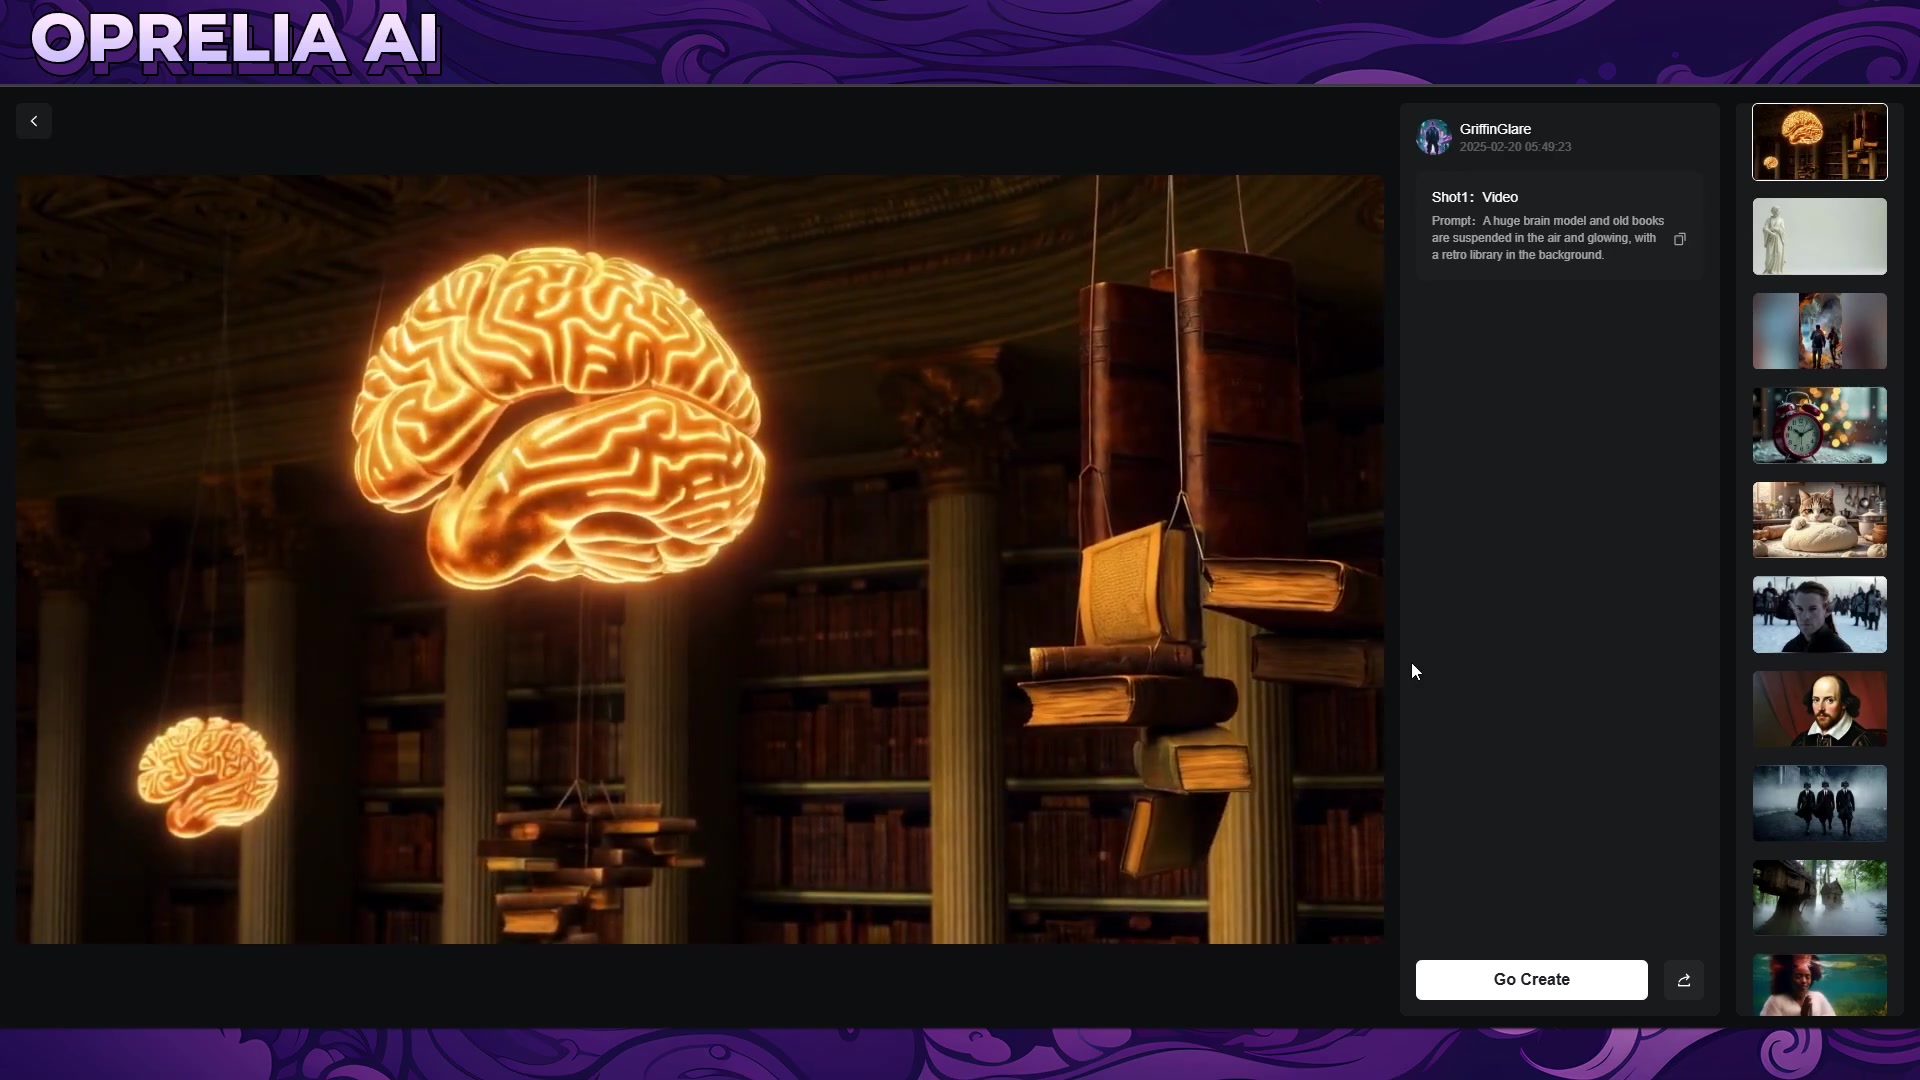1920x1080 pixels.
Task: Copy the prompt text with copy icon
Action: pos(1680,239)
